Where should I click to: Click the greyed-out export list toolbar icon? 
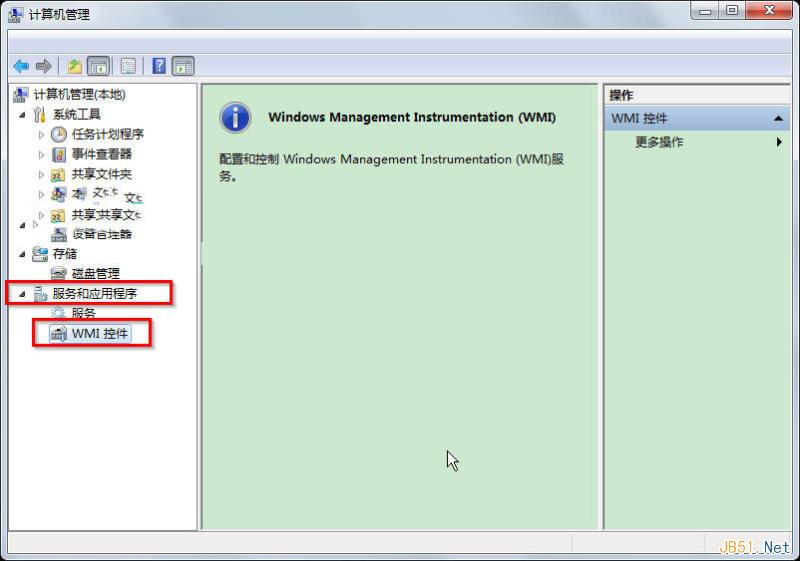click(128, 66)
